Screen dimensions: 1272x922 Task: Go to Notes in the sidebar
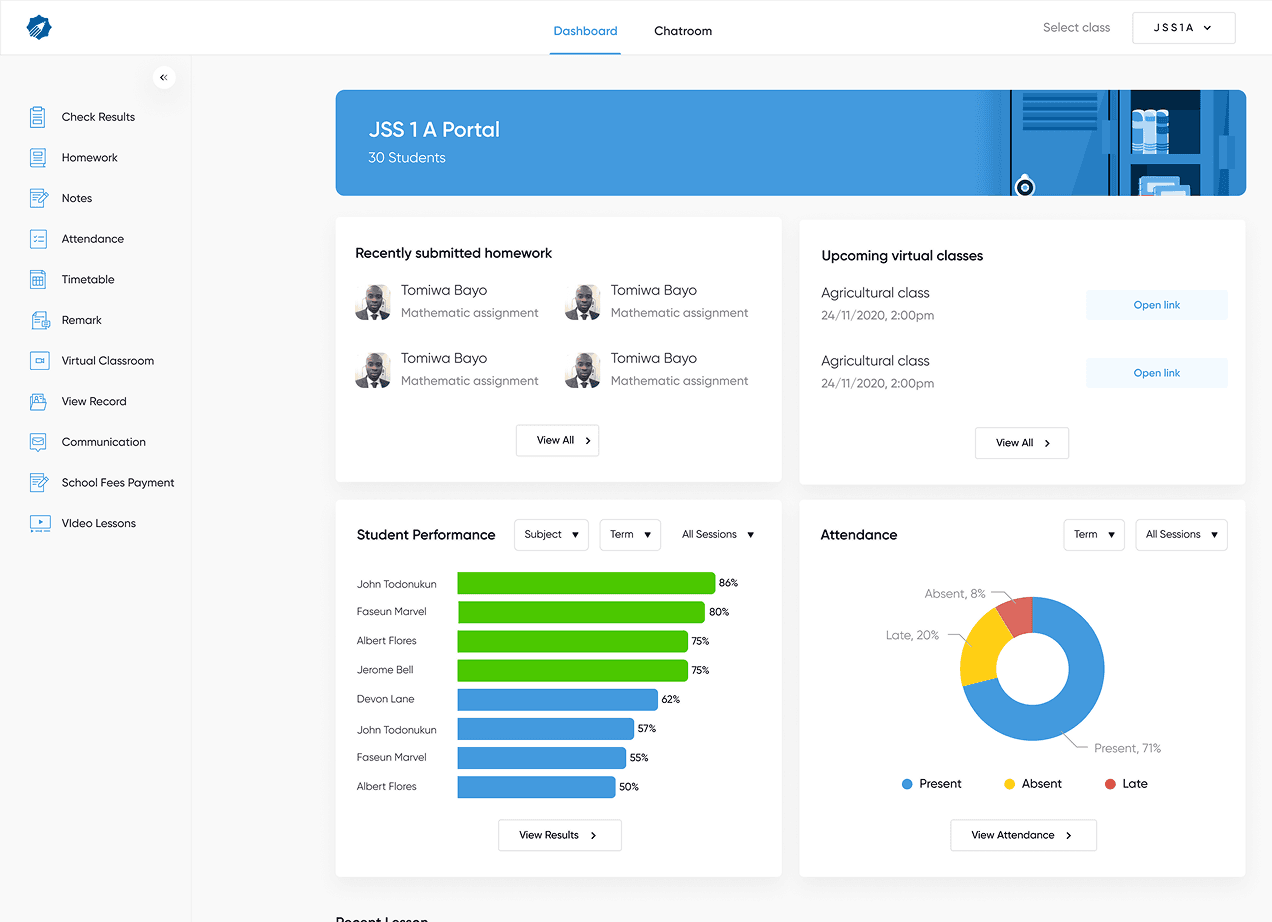[77, 198]
